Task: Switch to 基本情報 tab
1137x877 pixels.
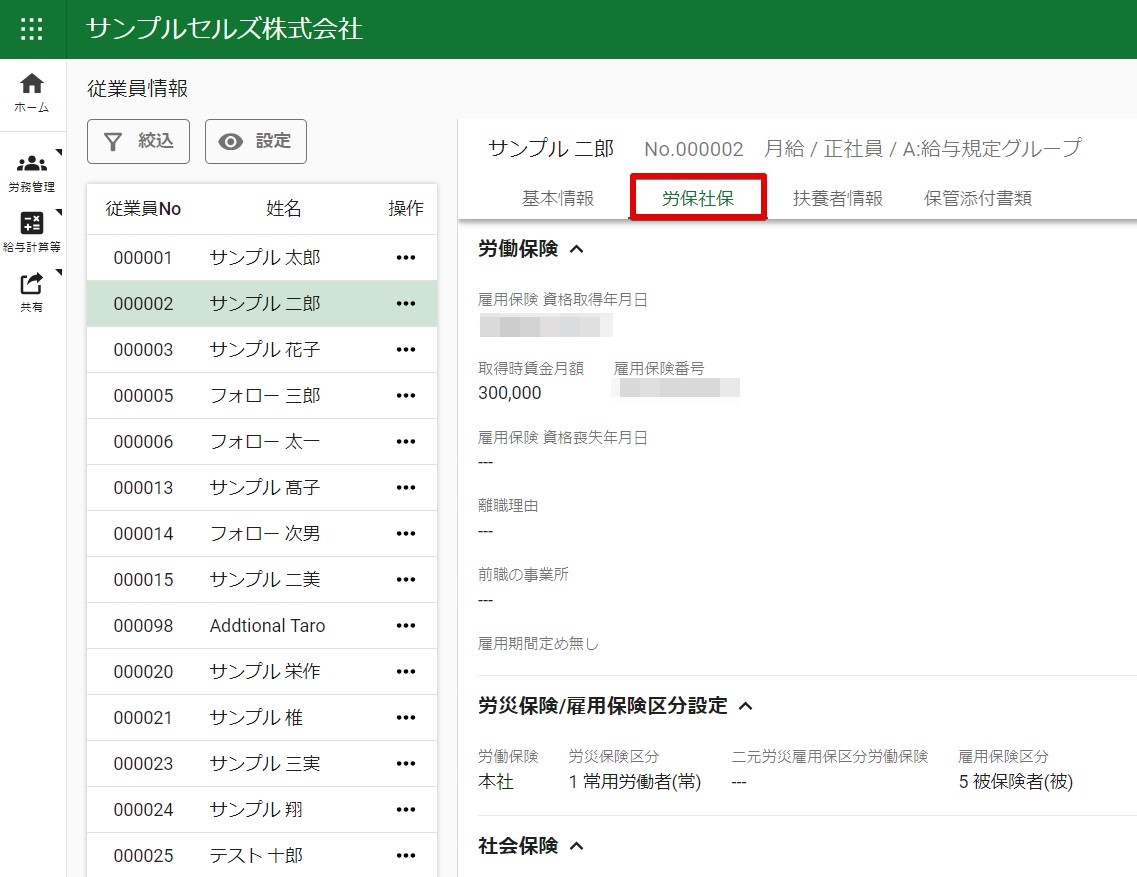Action: point(558,198)
